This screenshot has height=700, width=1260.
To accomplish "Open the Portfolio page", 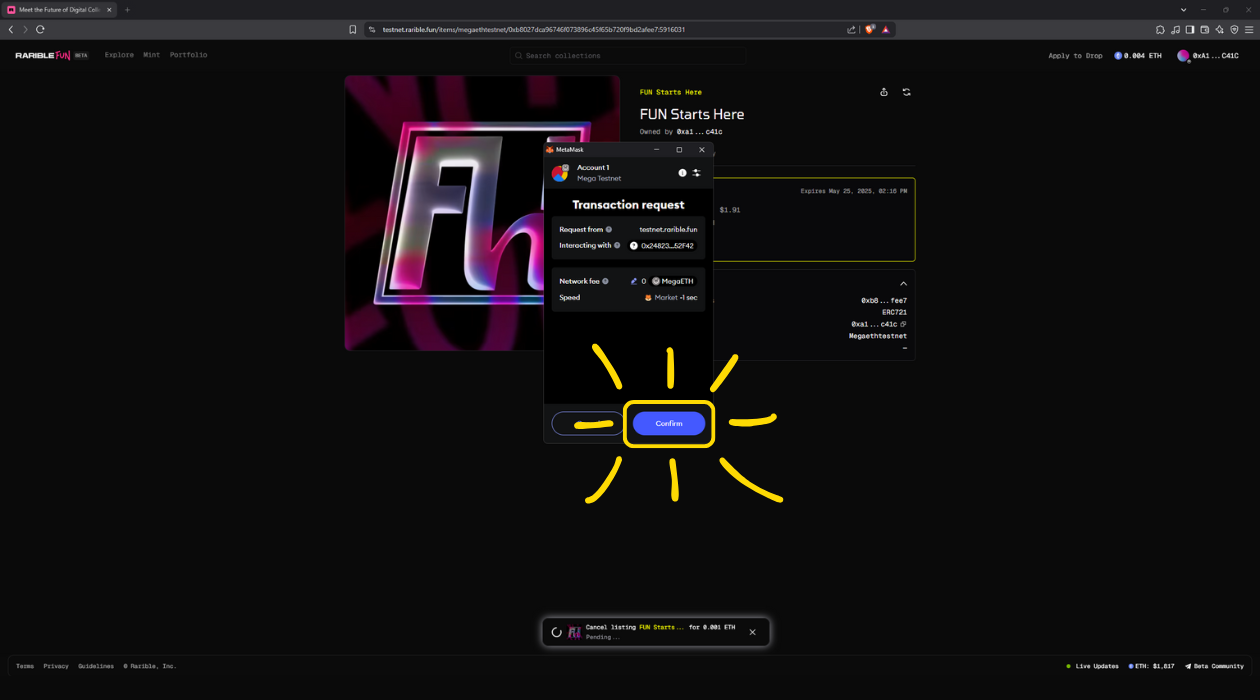I will tap(189, 55).
